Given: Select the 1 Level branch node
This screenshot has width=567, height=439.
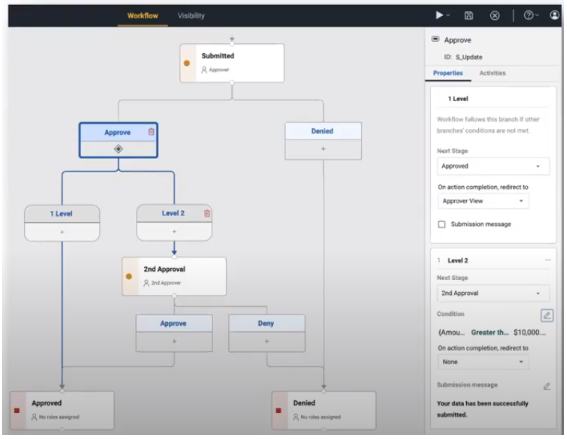Looking at the screenshot, I should [x=62, y=223].
